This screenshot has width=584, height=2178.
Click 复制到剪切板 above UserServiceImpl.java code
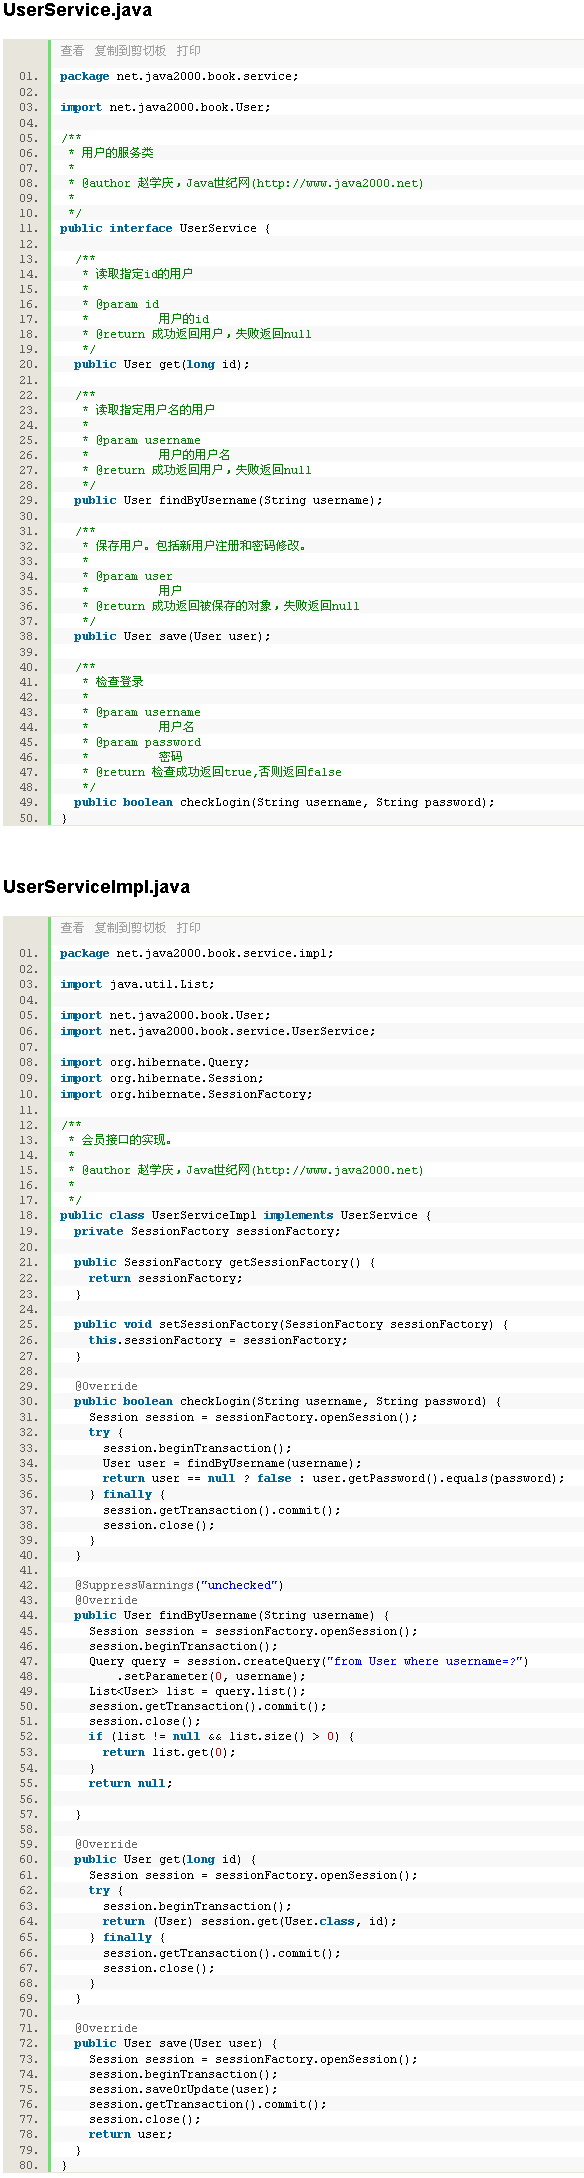(x=130, y=928)
